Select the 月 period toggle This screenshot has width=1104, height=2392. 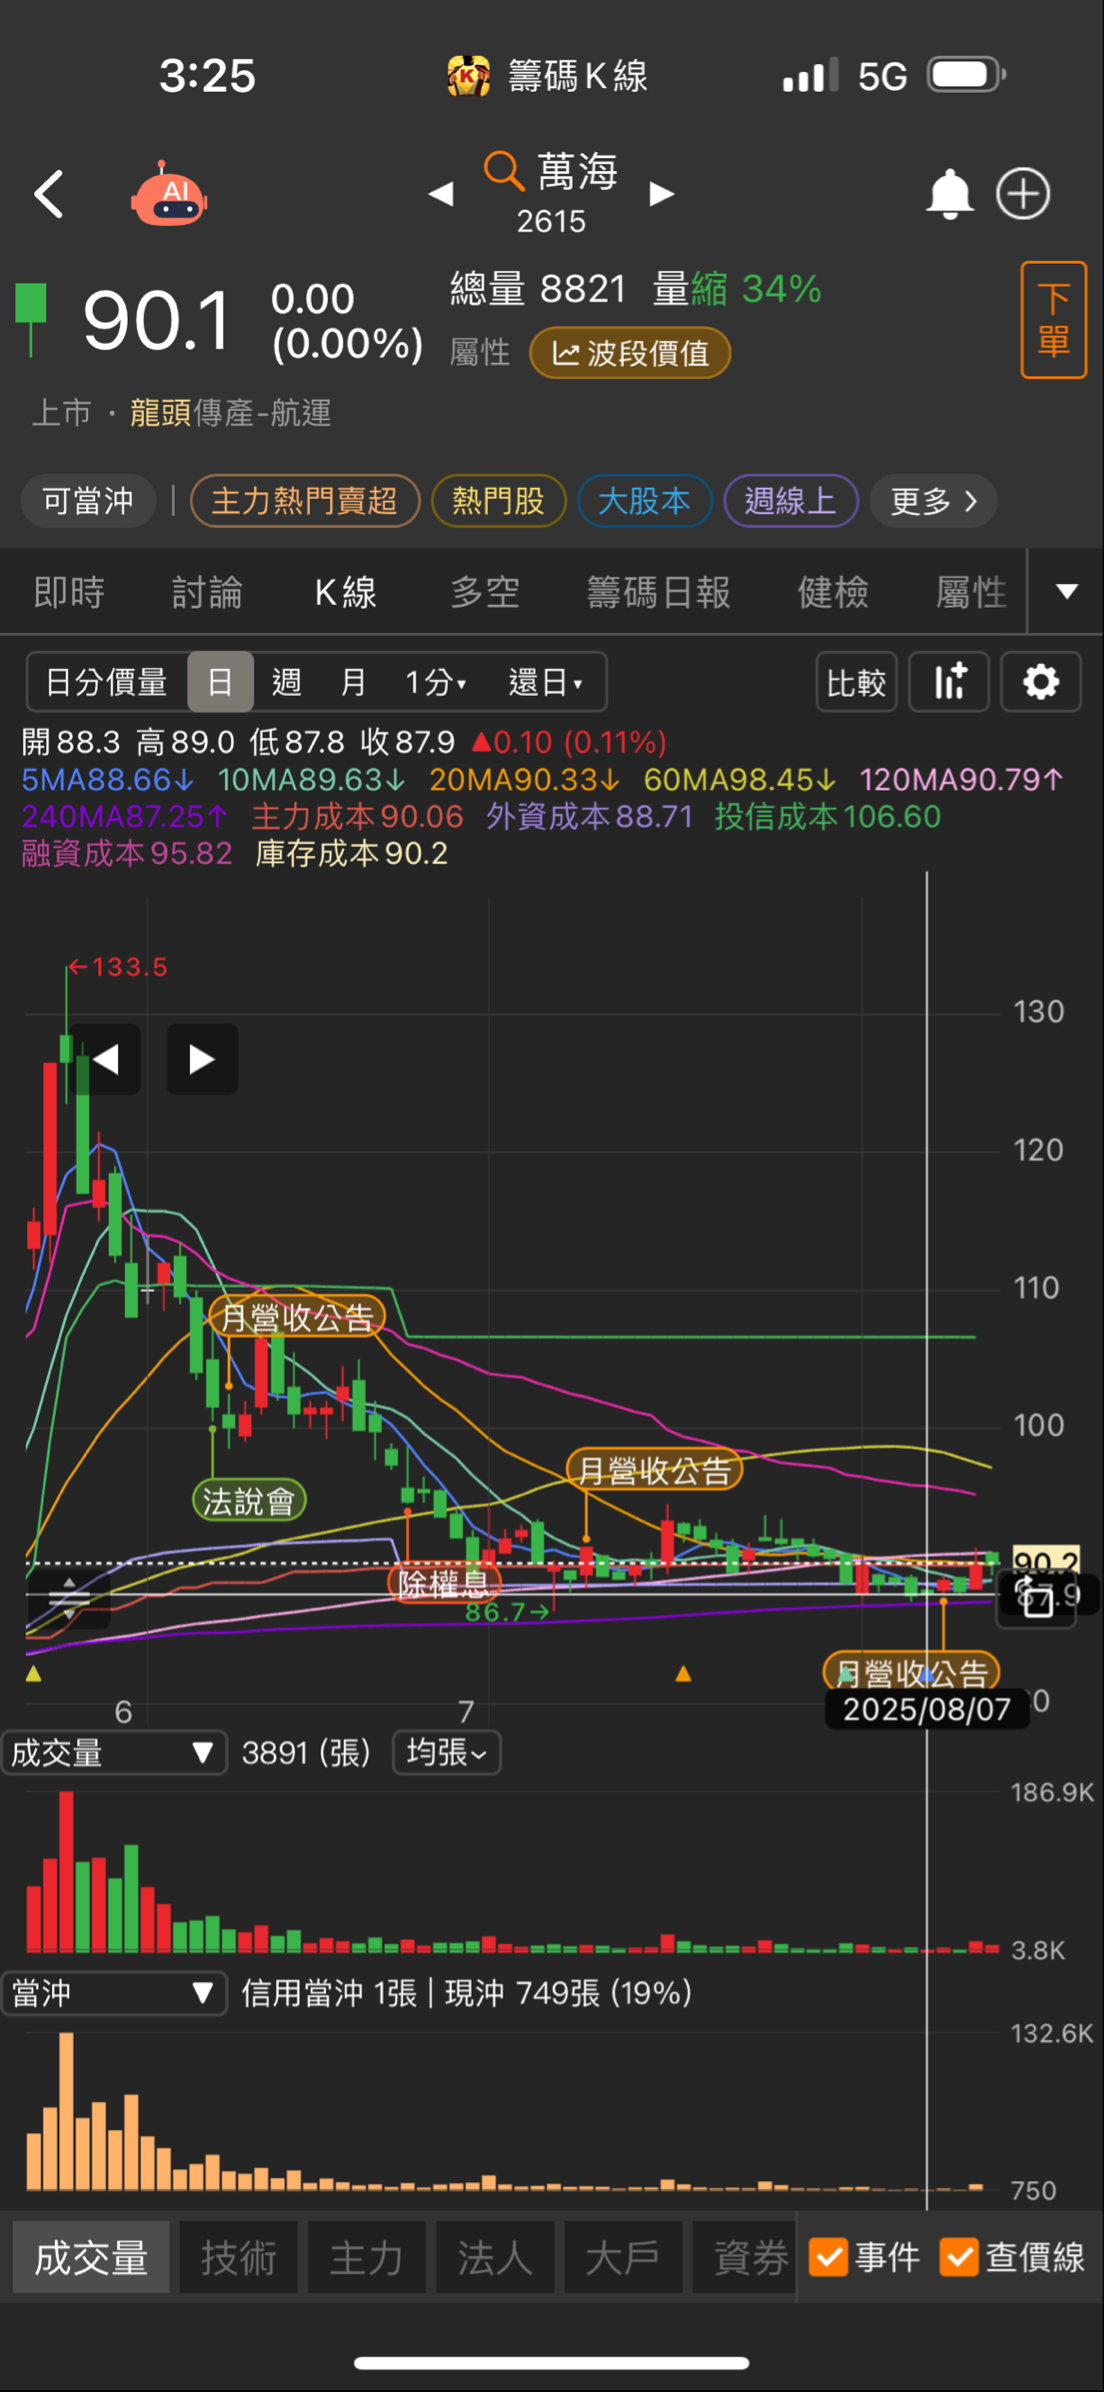tap(353, 682)
